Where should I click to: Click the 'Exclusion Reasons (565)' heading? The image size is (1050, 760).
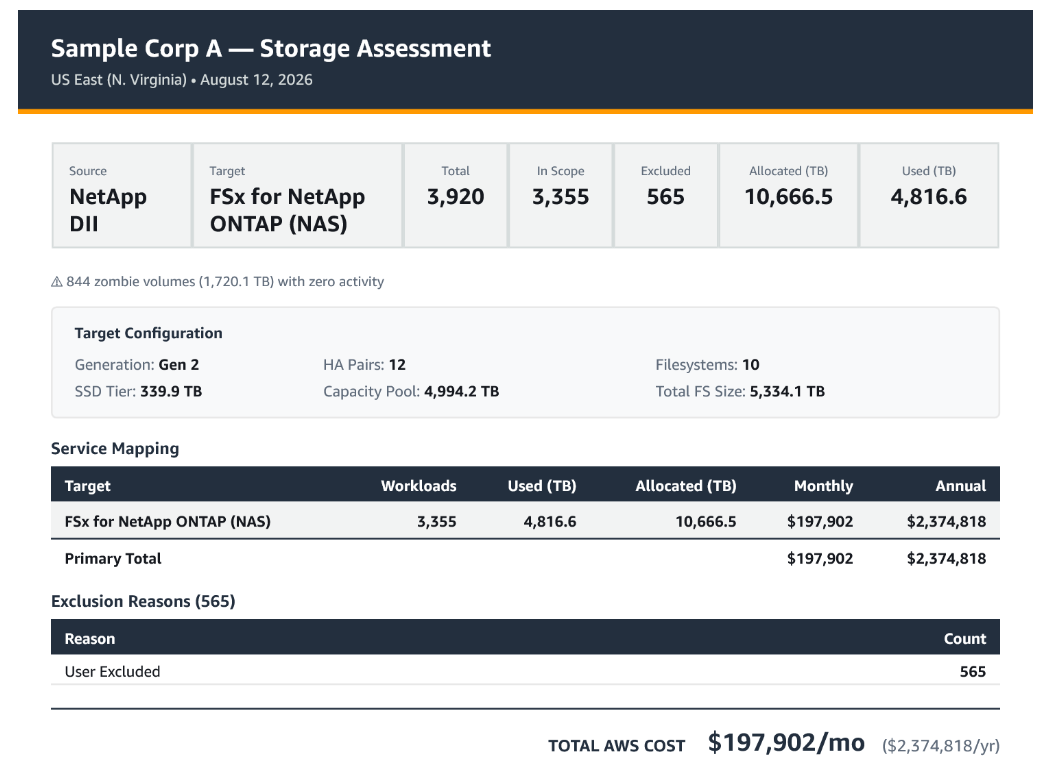coord(143,601)
